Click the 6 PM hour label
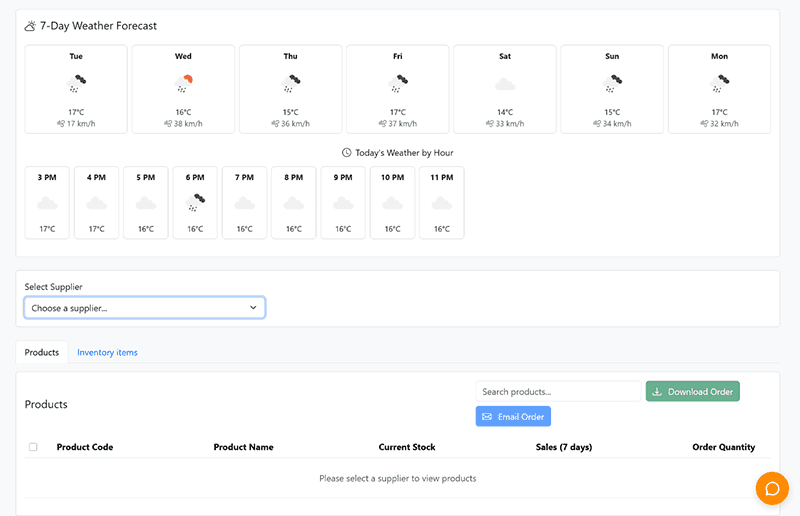 [195, 177]
